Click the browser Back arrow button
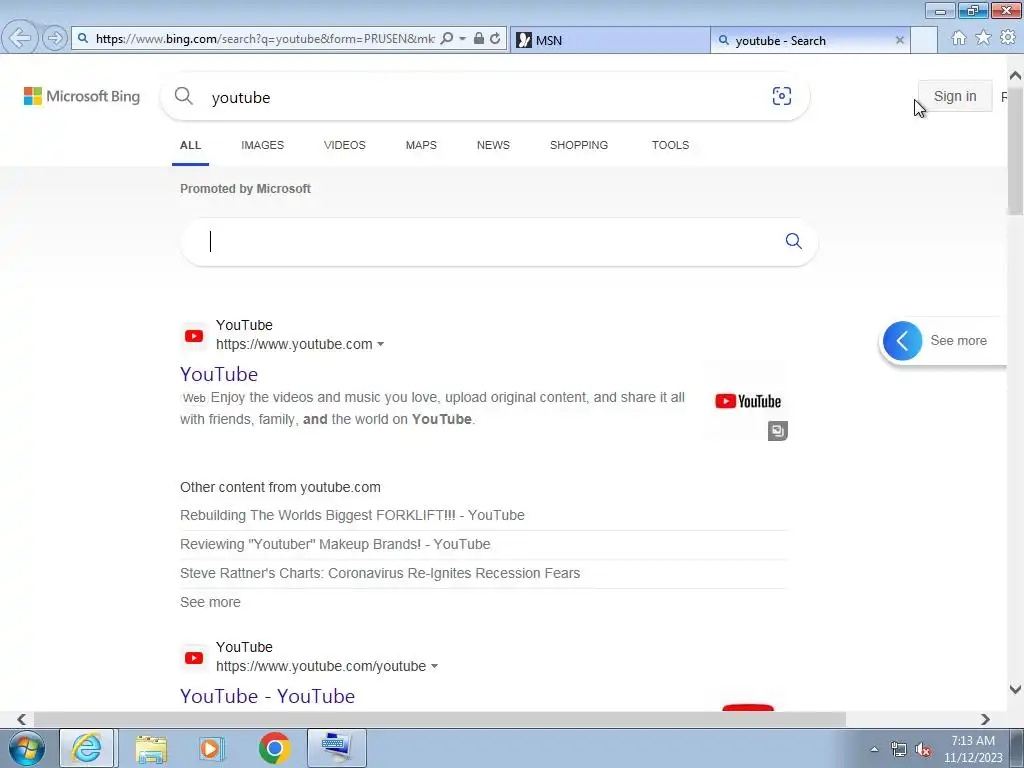1024x768 pixels. point(20,38)
